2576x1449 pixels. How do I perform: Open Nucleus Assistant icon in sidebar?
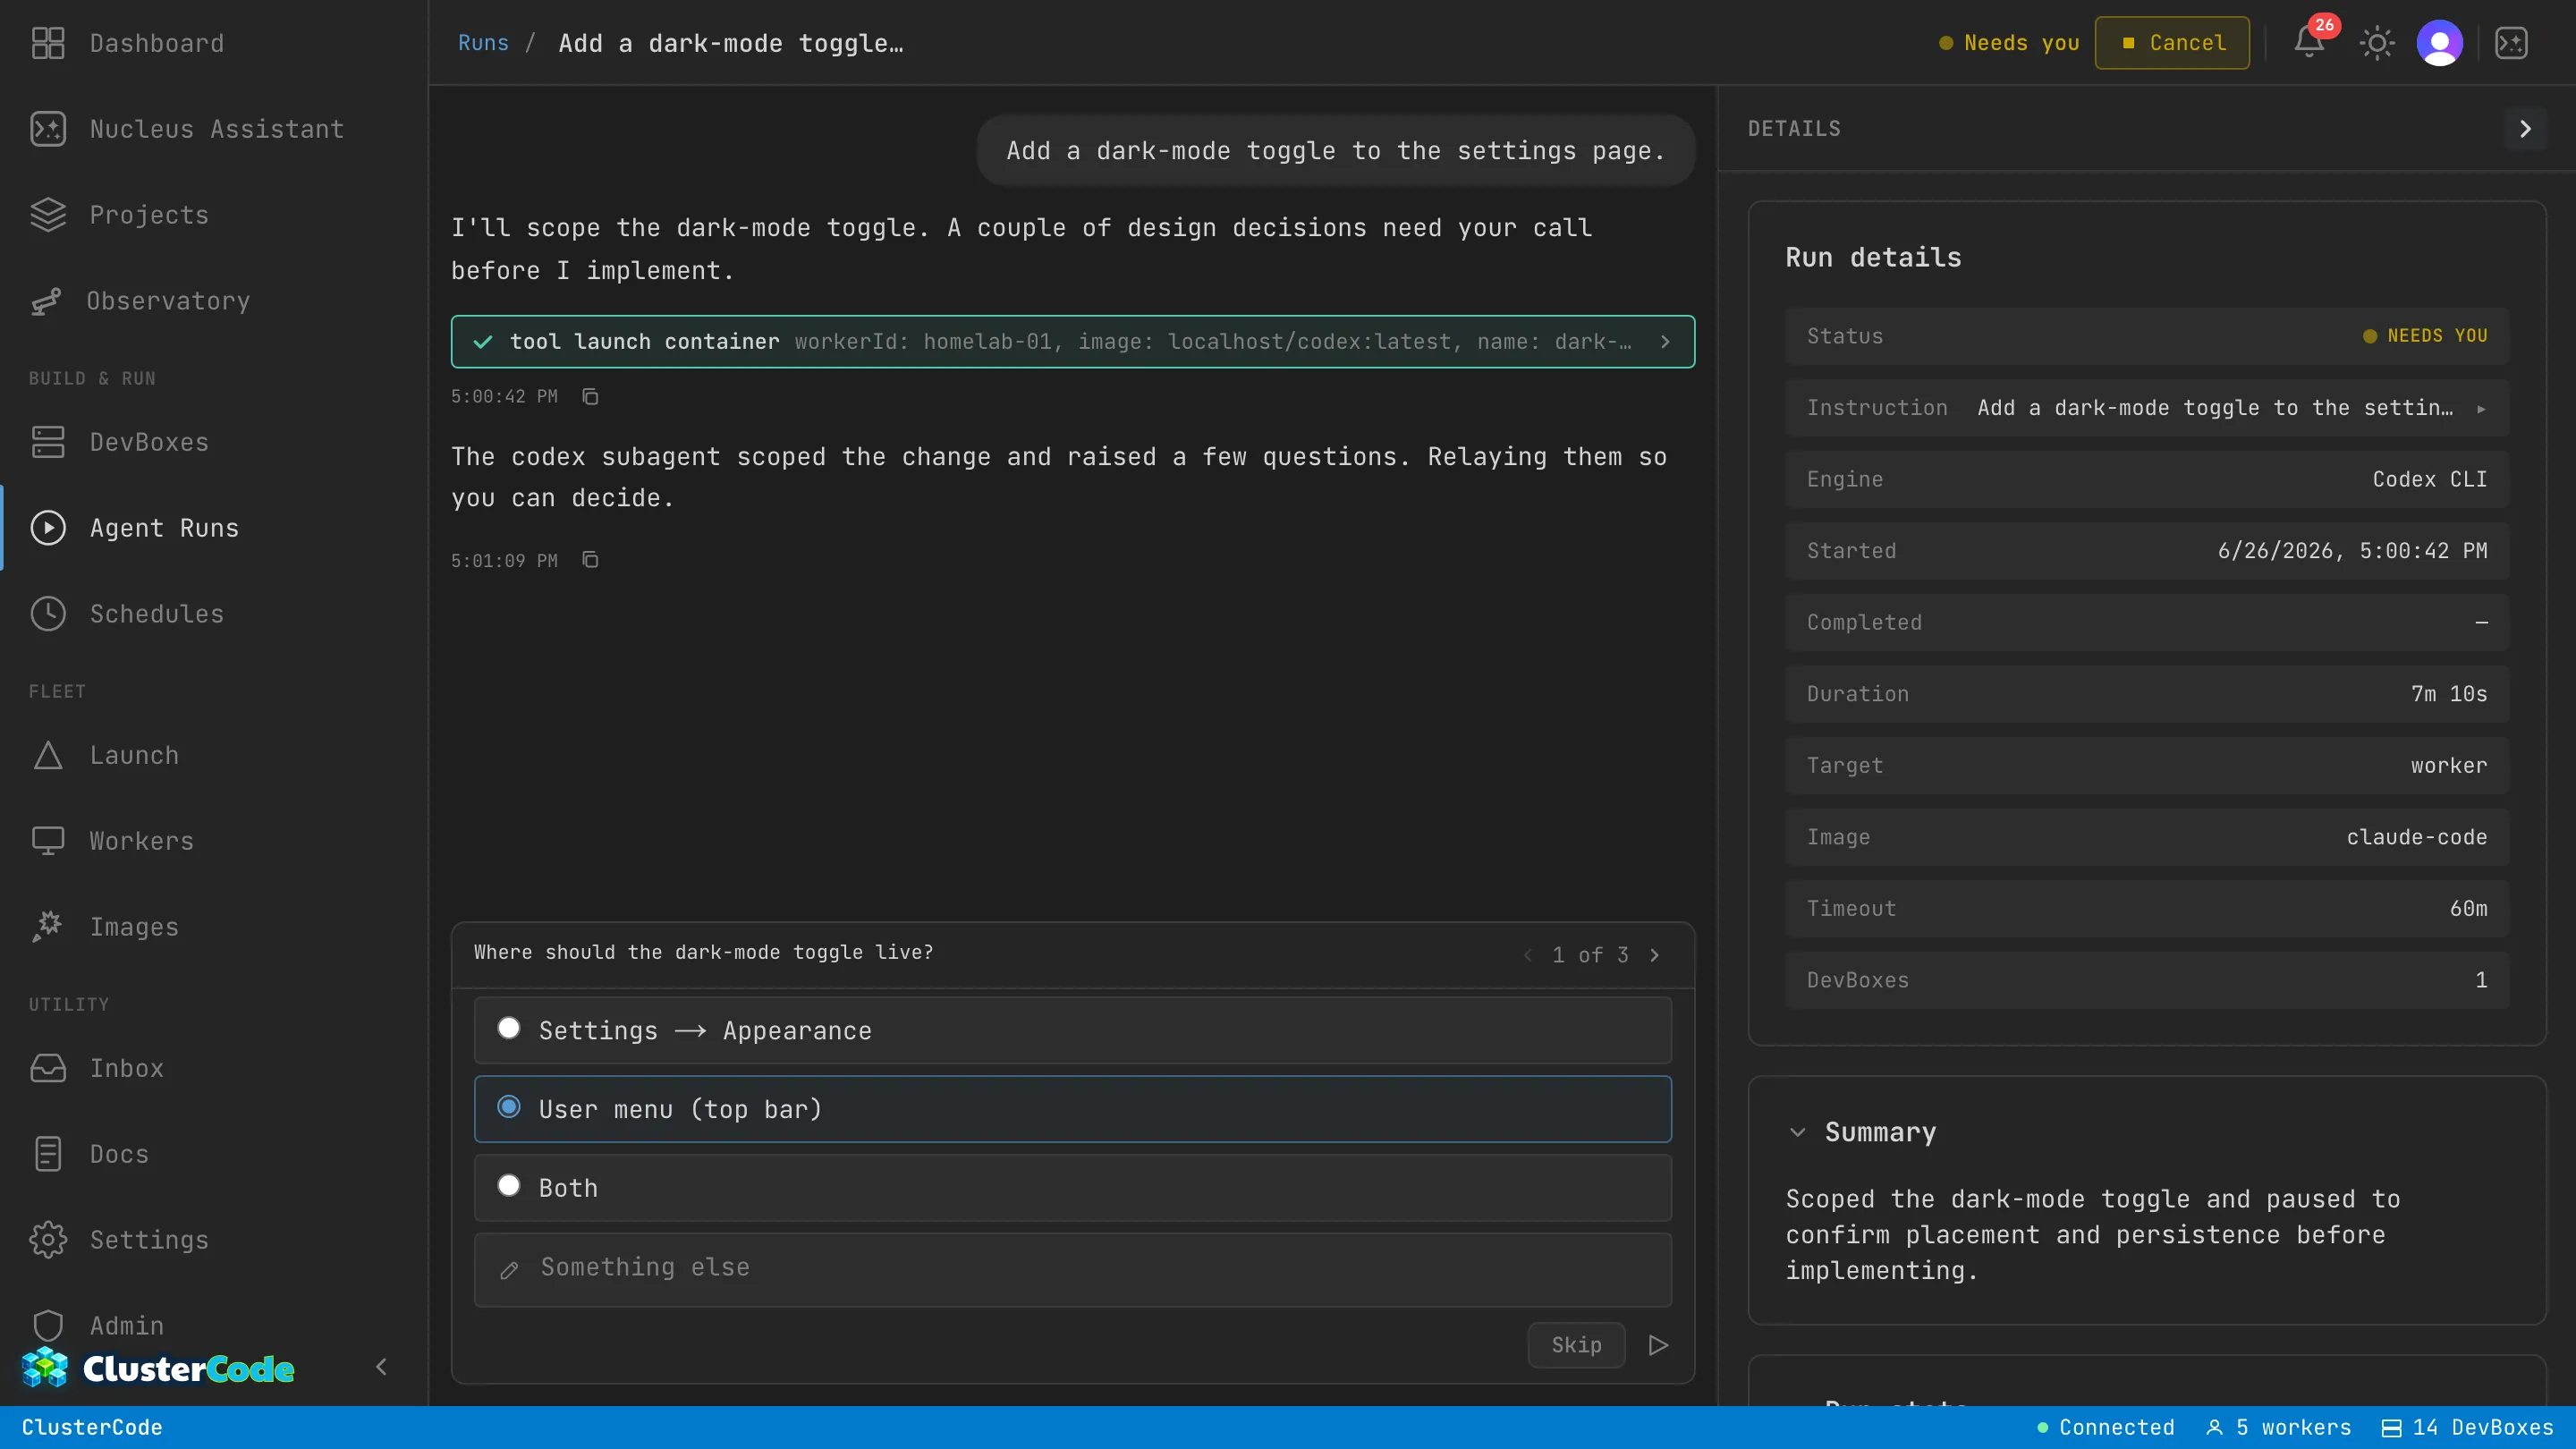(x=48, y=129)
